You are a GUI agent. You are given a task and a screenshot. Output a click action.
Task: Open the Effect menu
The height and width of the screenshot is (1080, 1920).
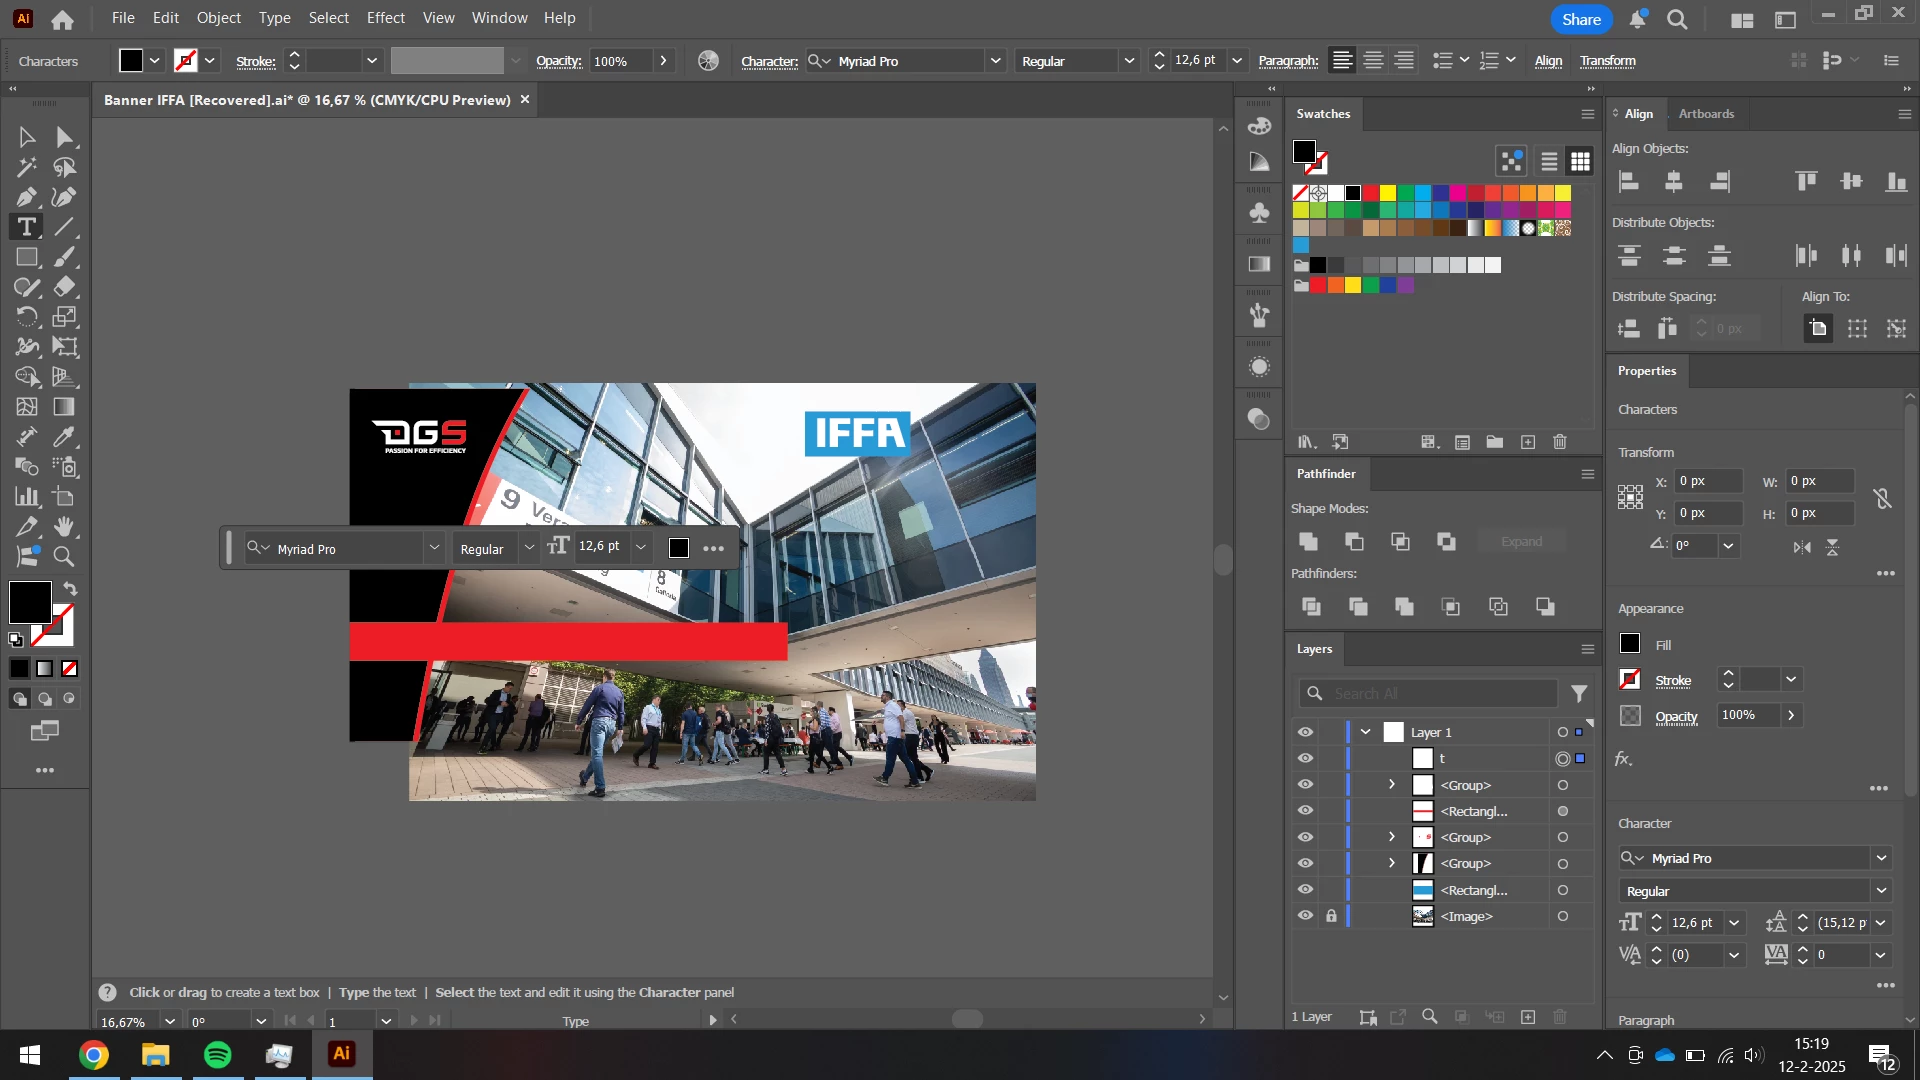click(x=385, y=18)
